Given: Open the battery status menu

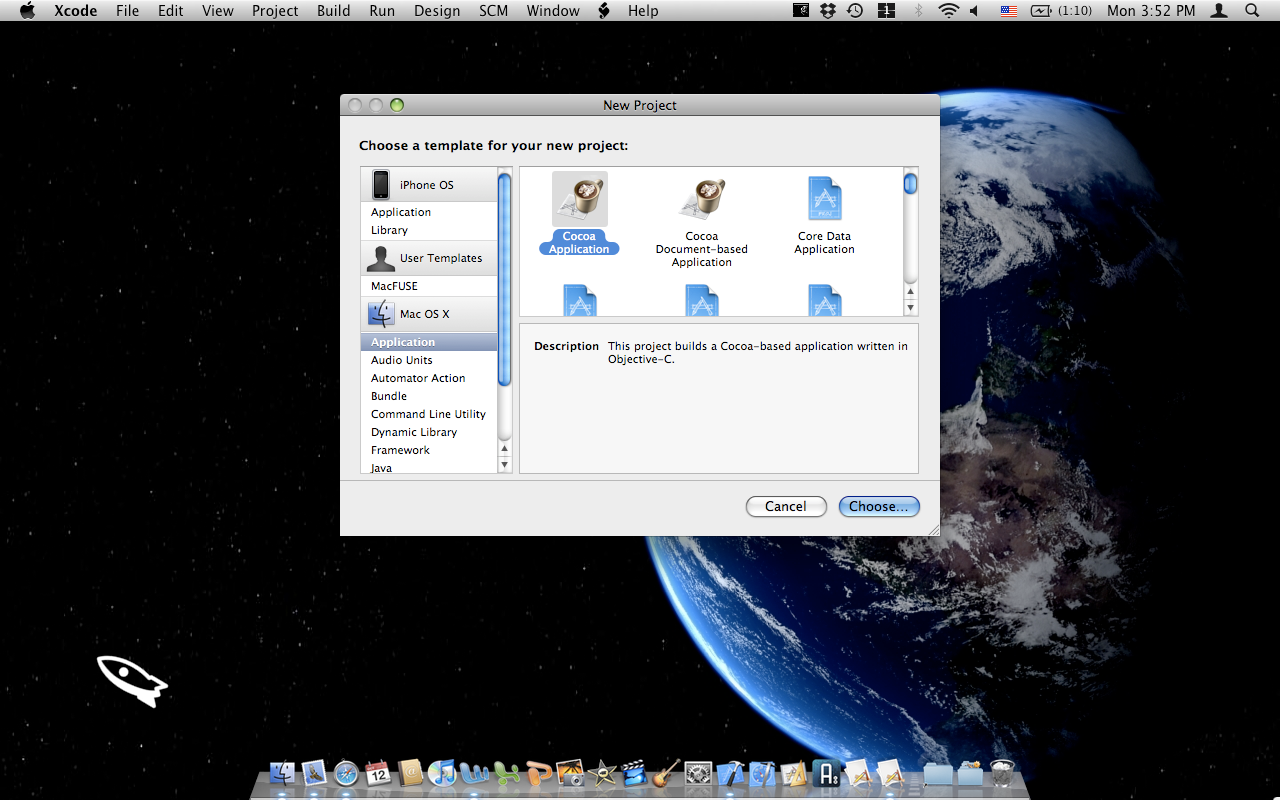Looking at the screenshot, I should [x=1062, y=11].
